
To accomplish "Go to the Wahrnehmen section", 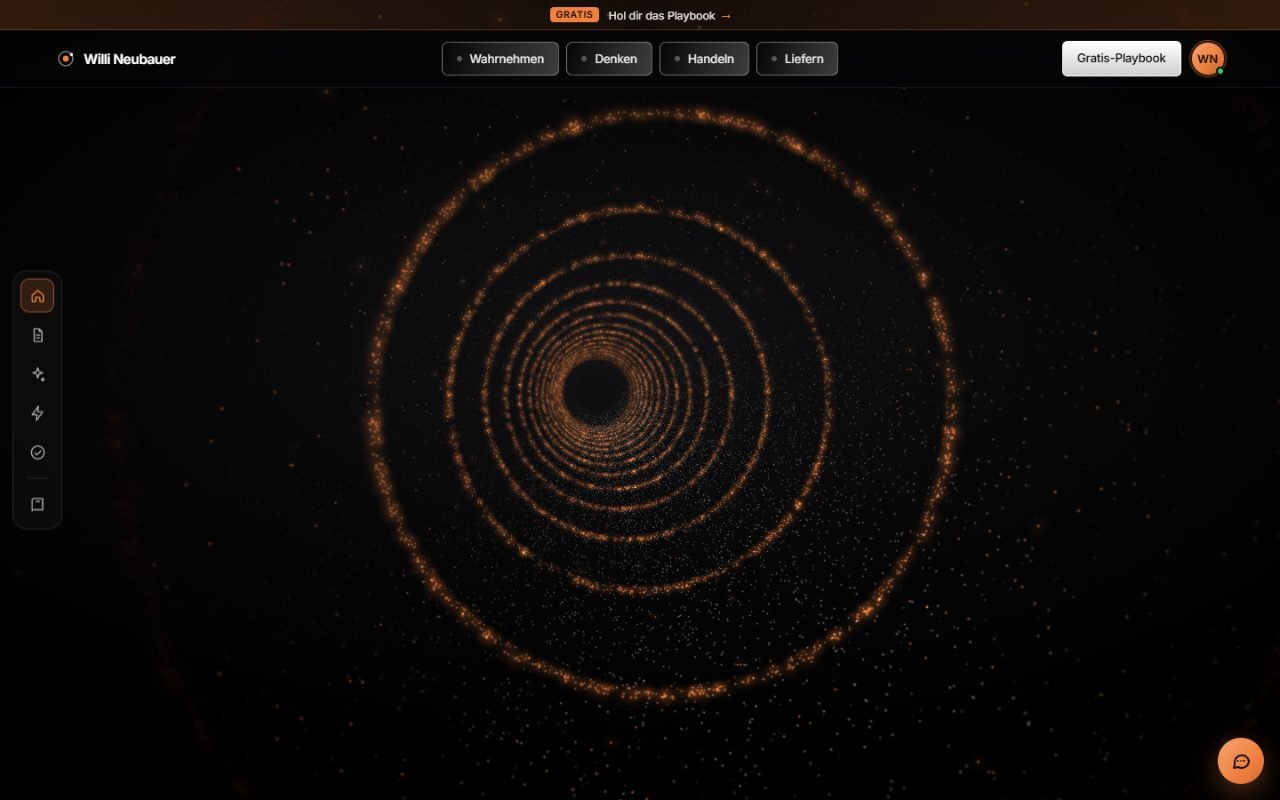I will [x=500, y=59].
